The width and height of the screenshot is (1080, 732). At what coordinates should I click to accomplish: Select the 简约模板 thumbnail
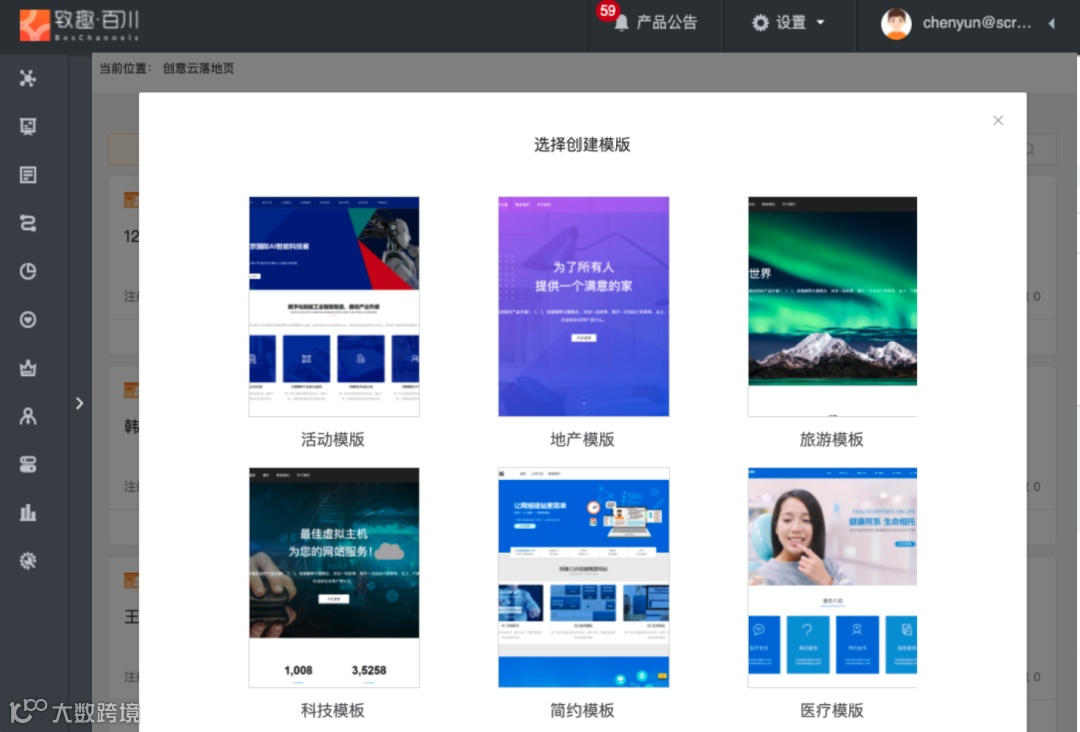click(583, 577)
